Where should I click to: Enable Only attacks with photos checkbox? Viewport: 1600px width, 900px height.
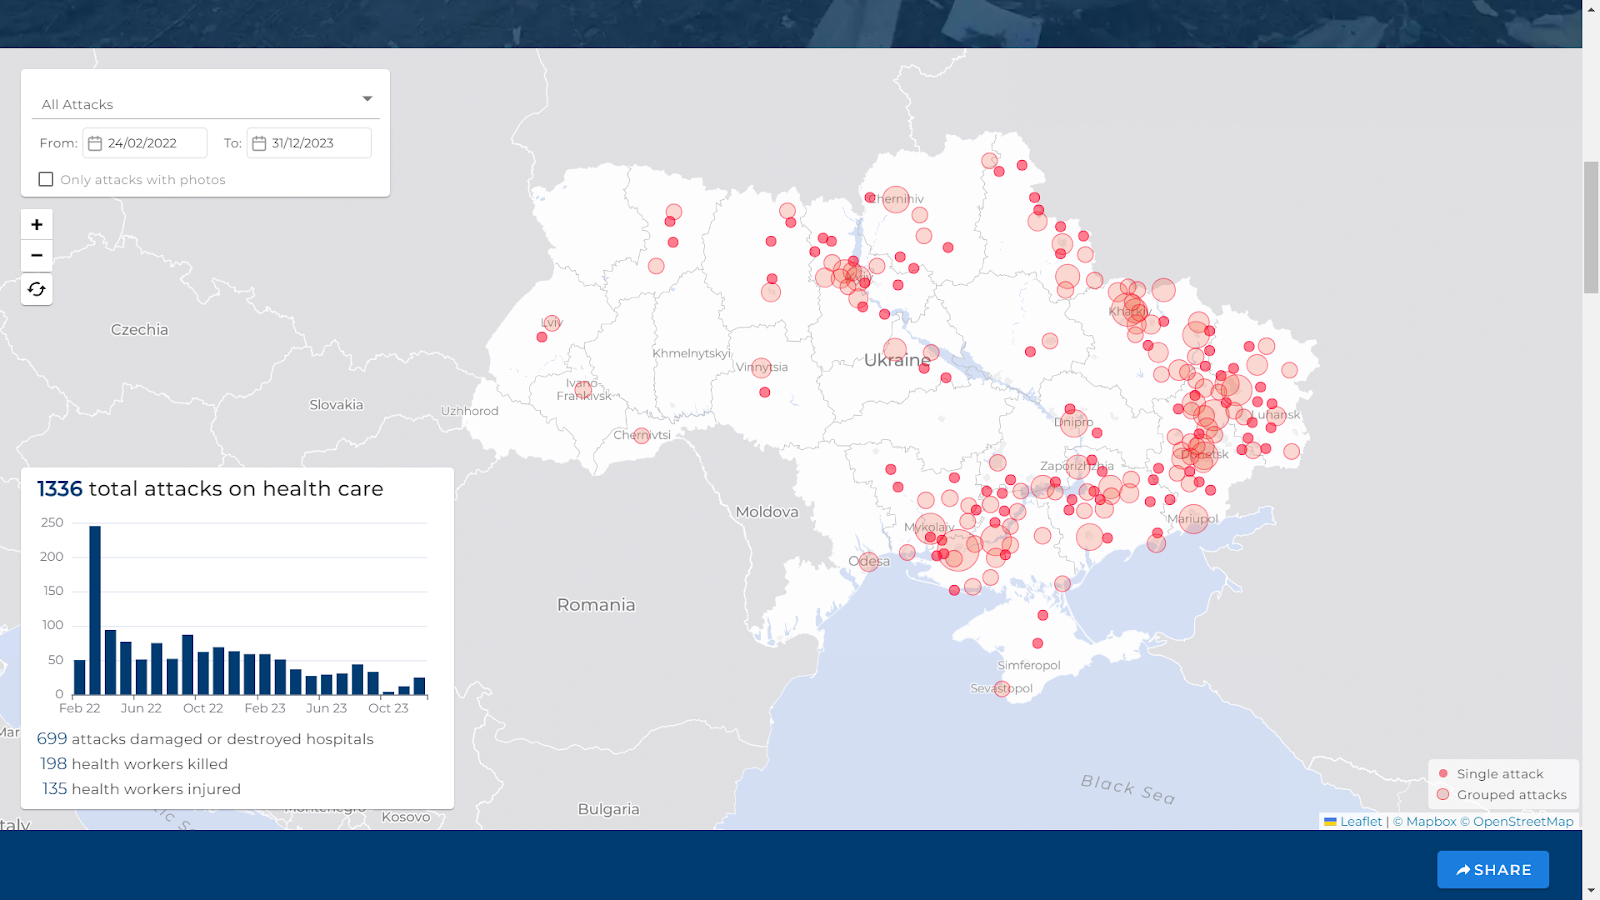coord(46,179)
